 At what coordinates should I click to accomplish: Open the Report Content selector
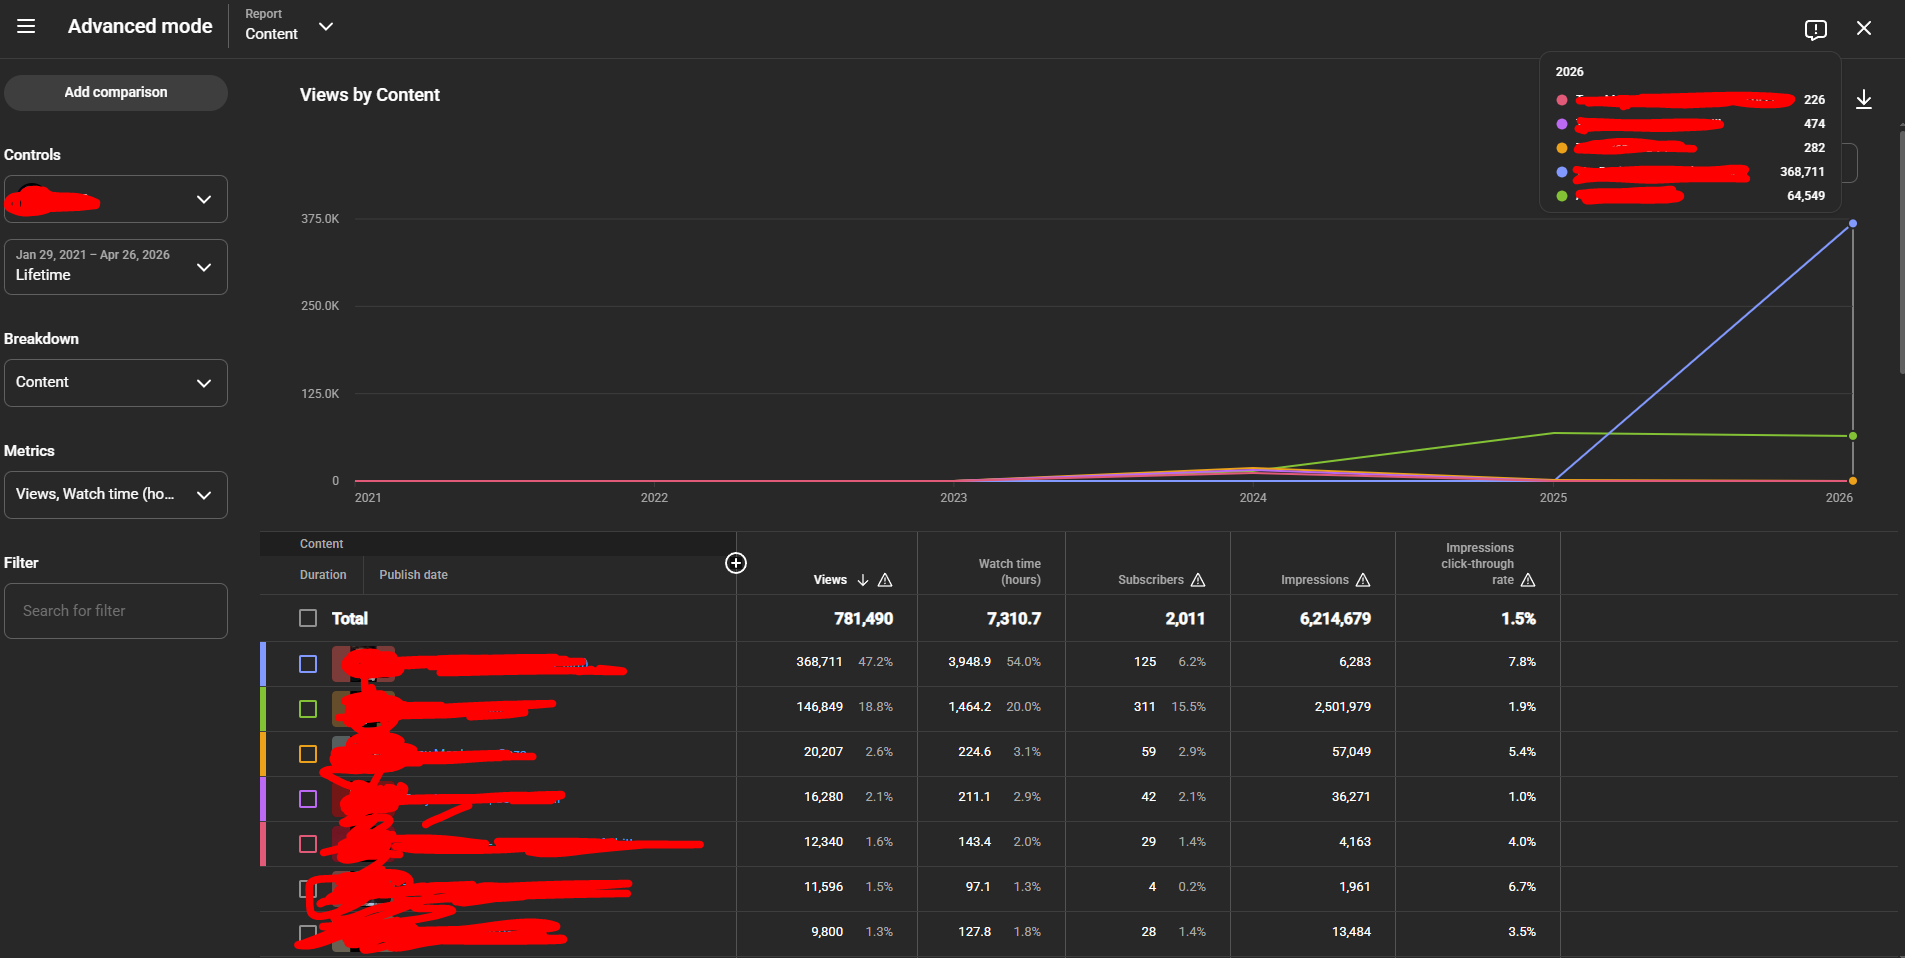(289, 25)
